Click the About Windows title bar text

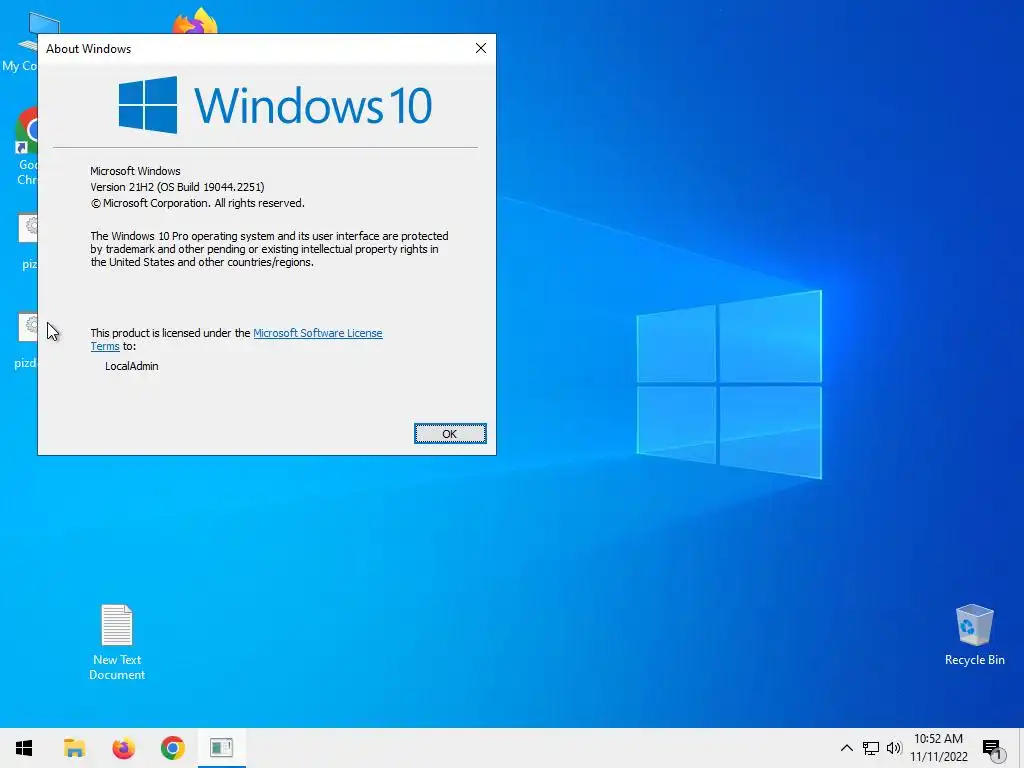(x=88, y=49)
